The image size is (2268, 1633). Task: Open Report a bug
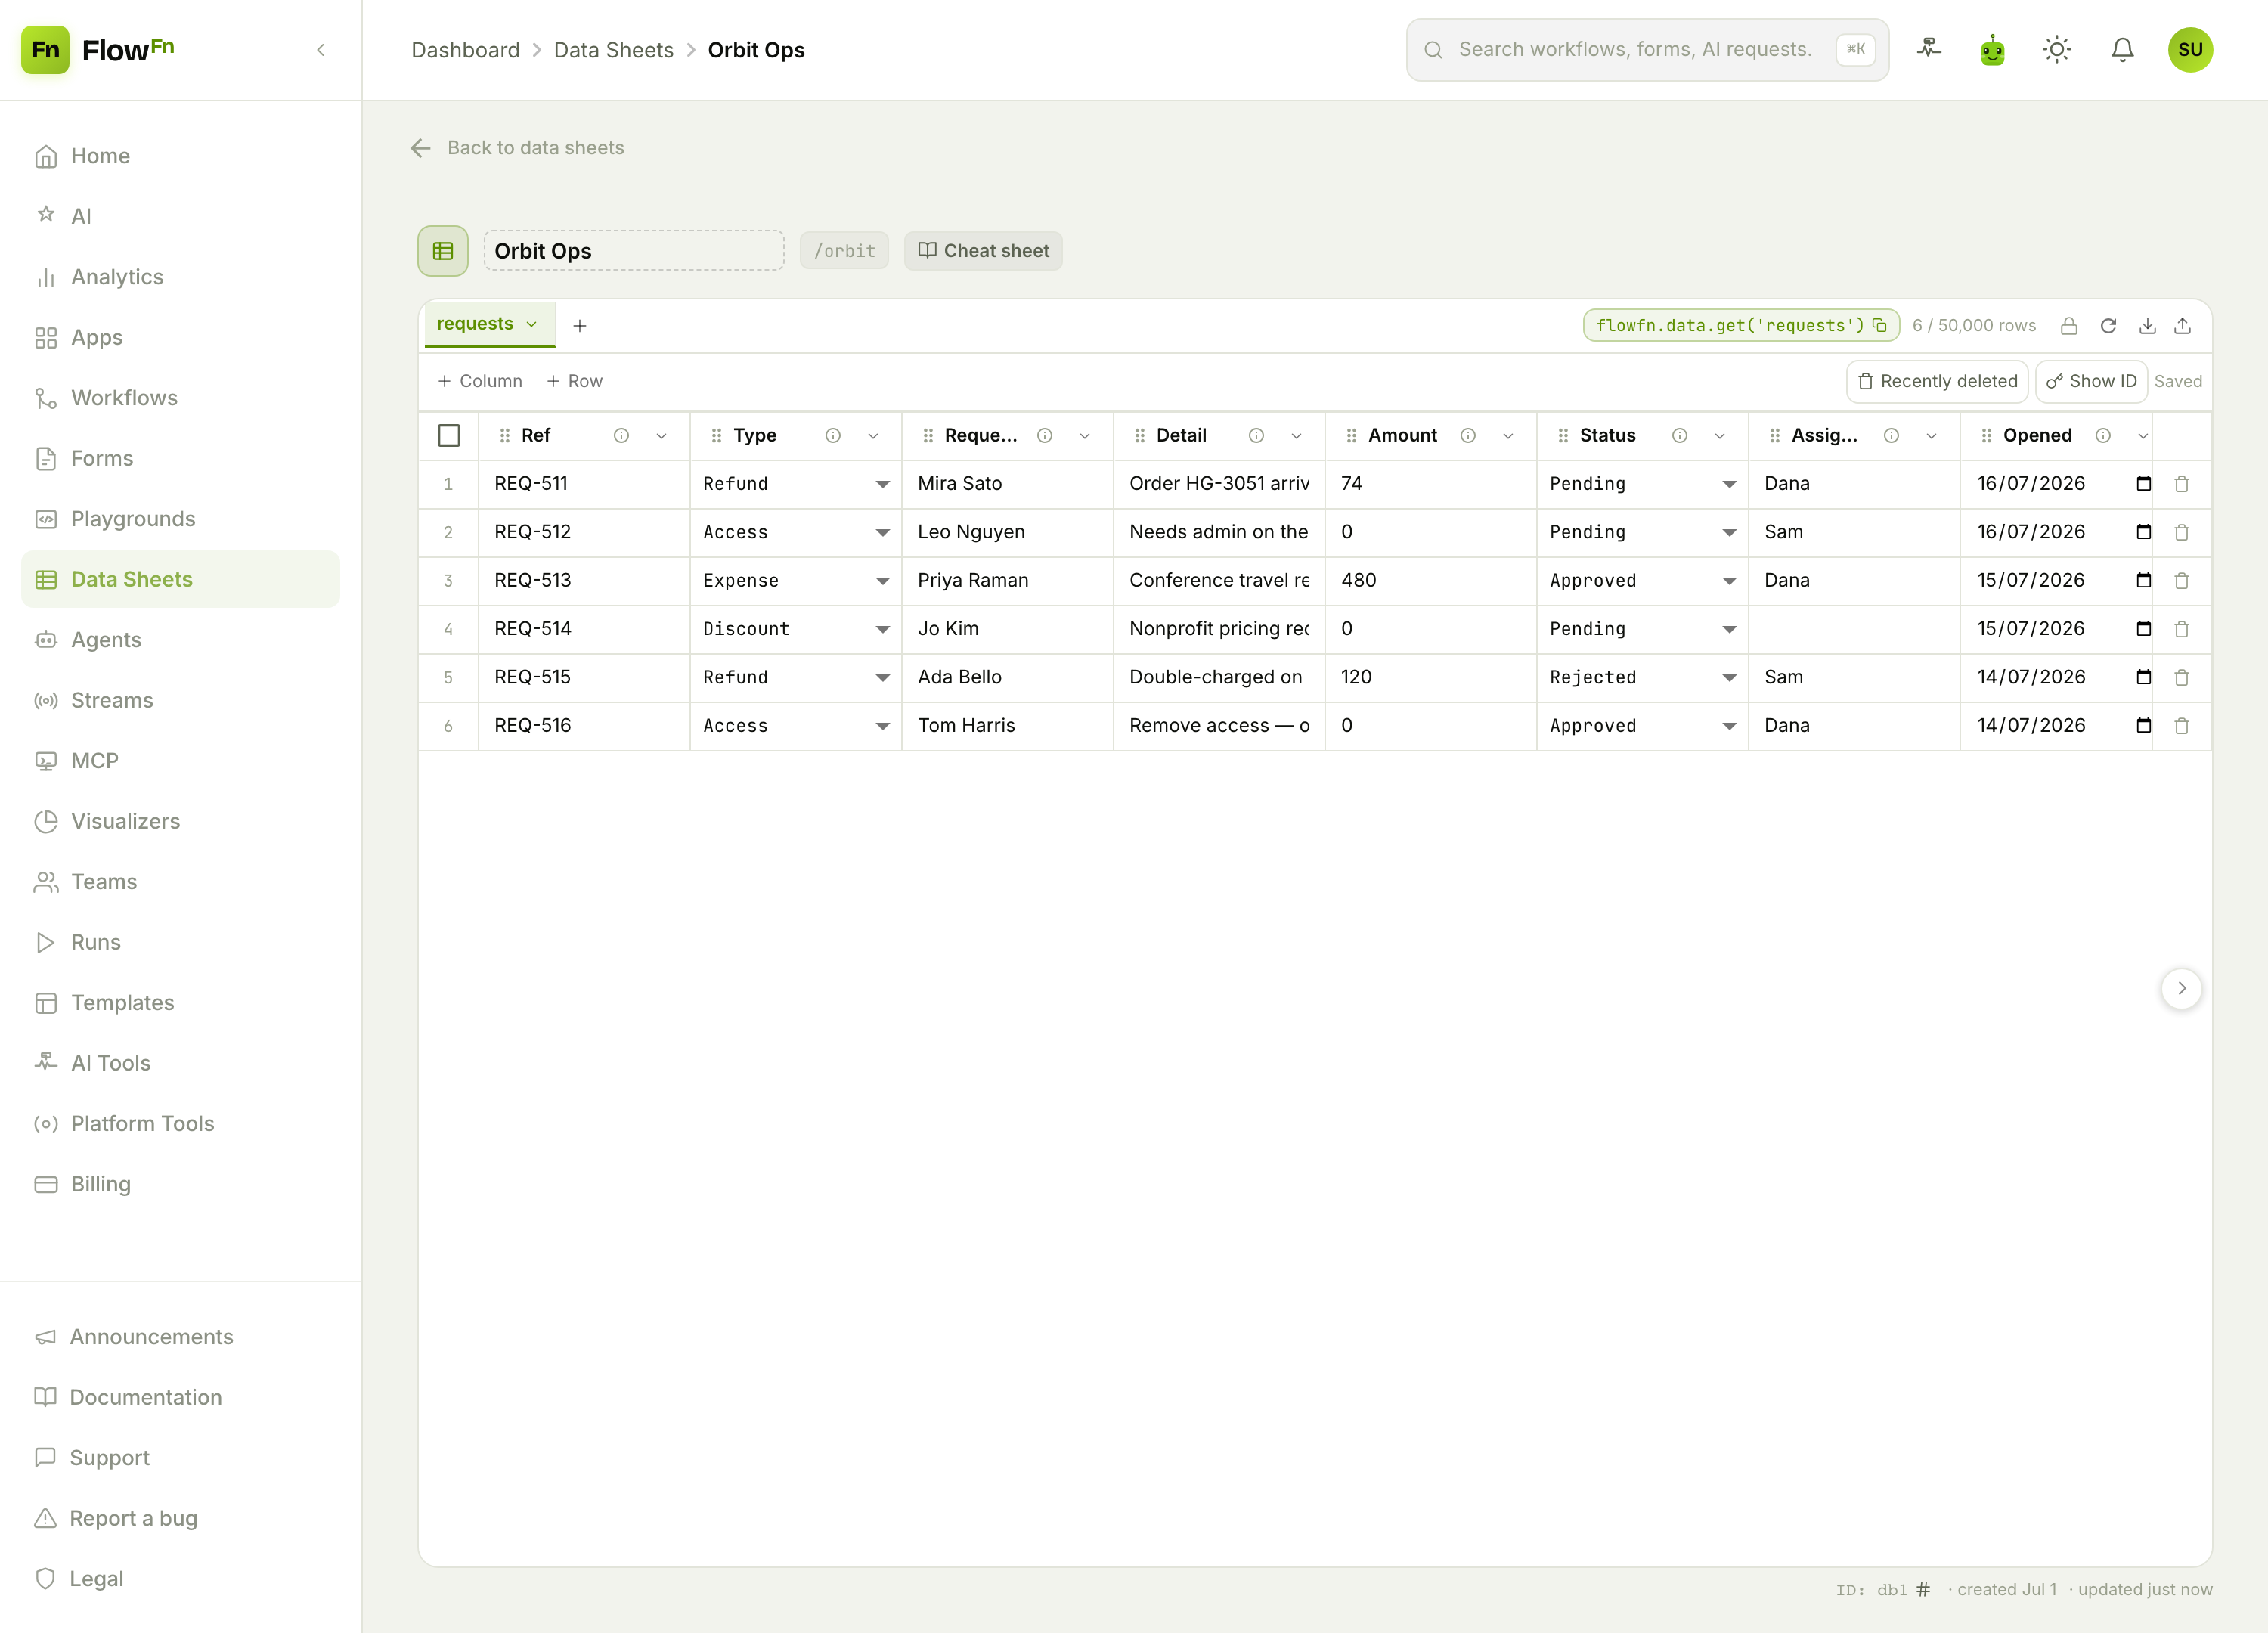180,1518
